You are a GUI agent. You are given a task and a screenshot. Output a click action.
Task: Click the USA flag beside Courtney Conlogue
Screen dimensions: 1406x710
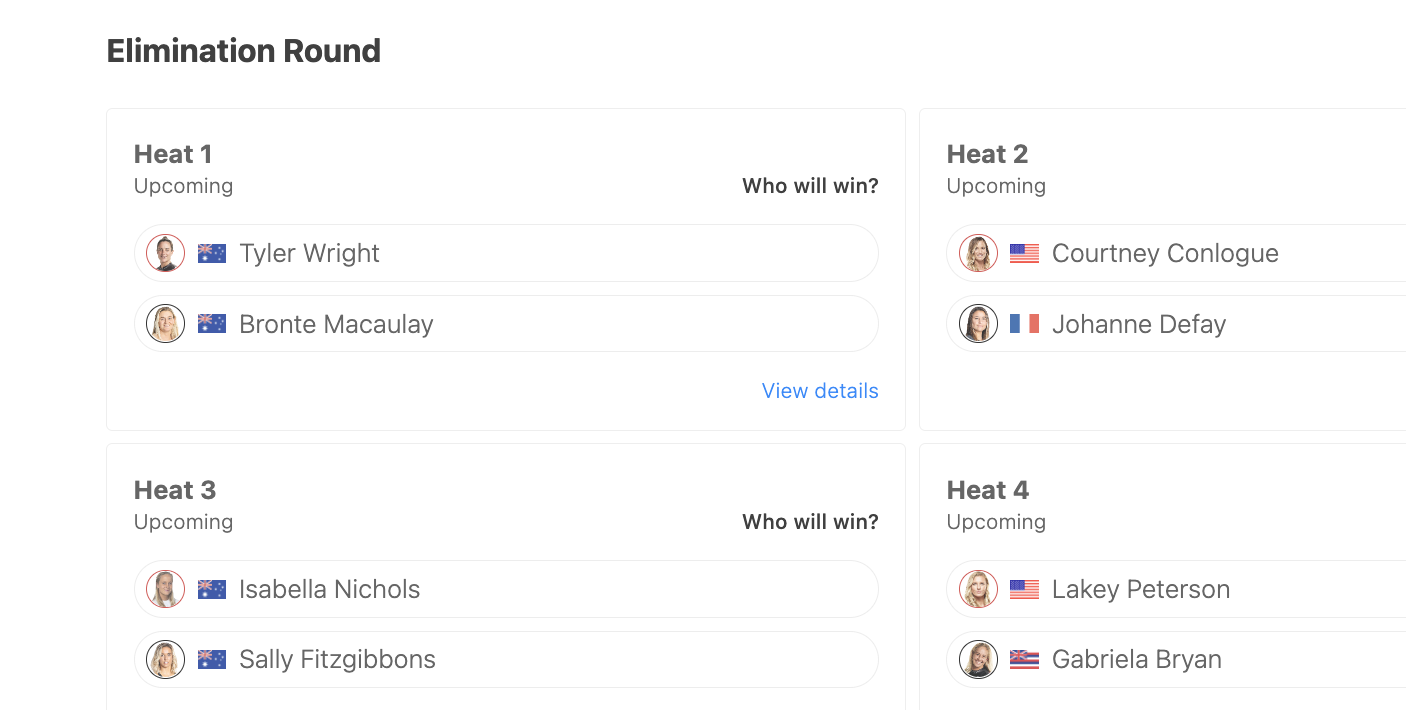1025,253
